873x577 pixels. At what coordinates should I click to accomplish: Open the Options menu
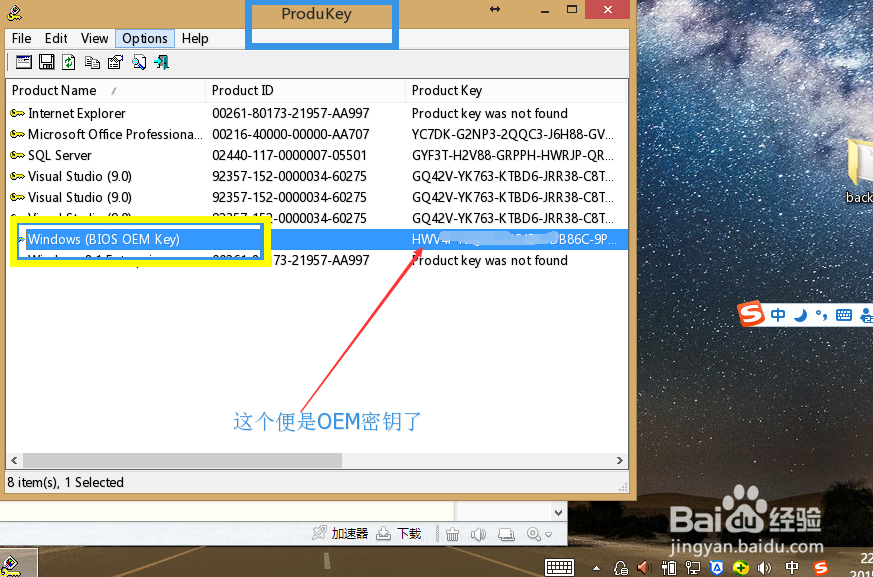point(144,38)
